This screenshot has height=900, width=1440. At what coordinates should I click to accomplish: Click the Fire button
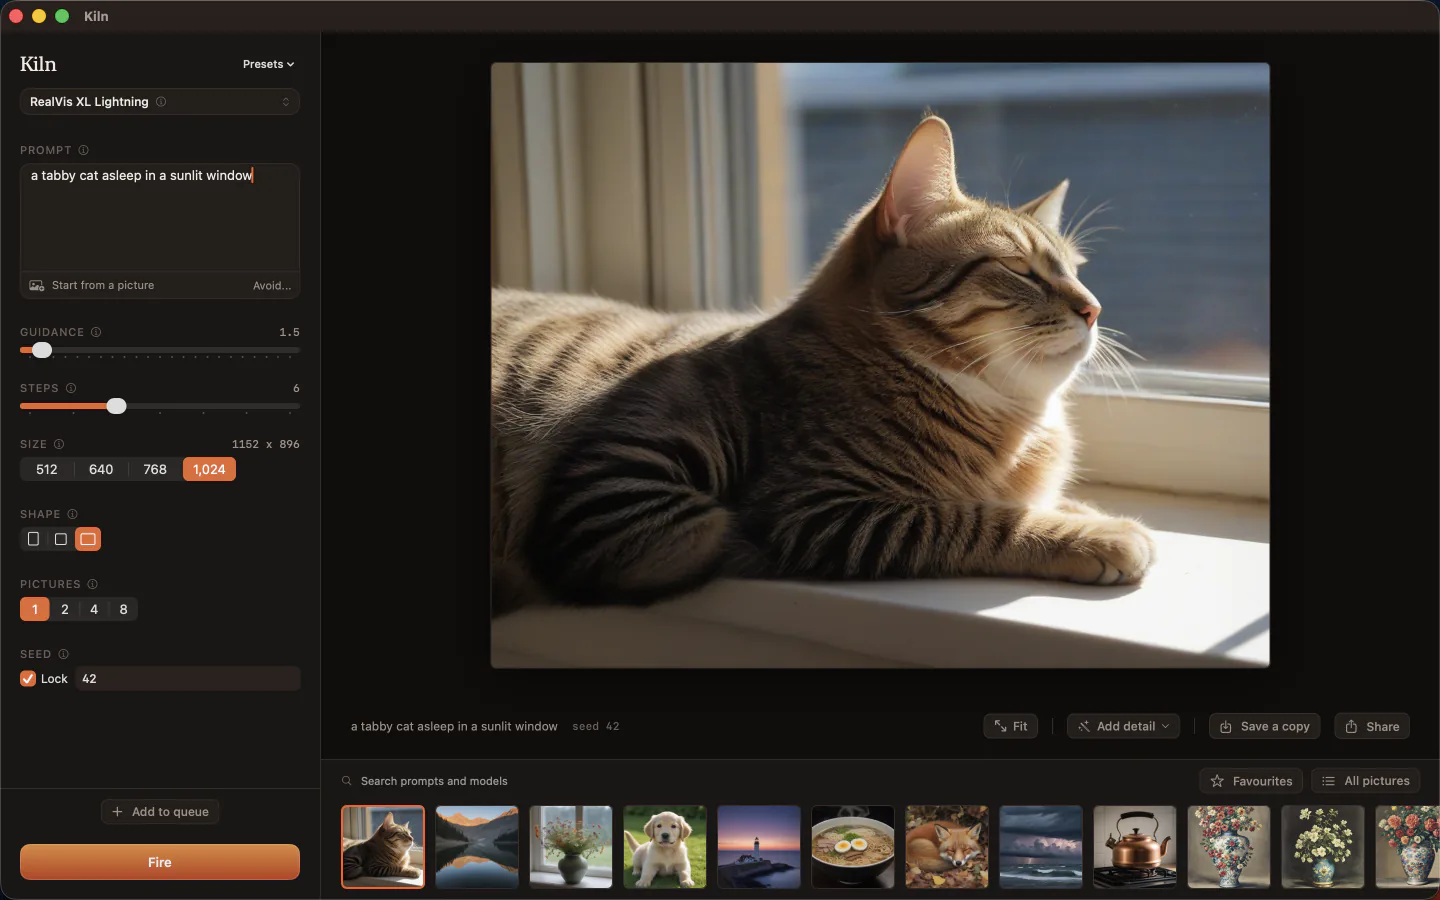coord(160,862)
